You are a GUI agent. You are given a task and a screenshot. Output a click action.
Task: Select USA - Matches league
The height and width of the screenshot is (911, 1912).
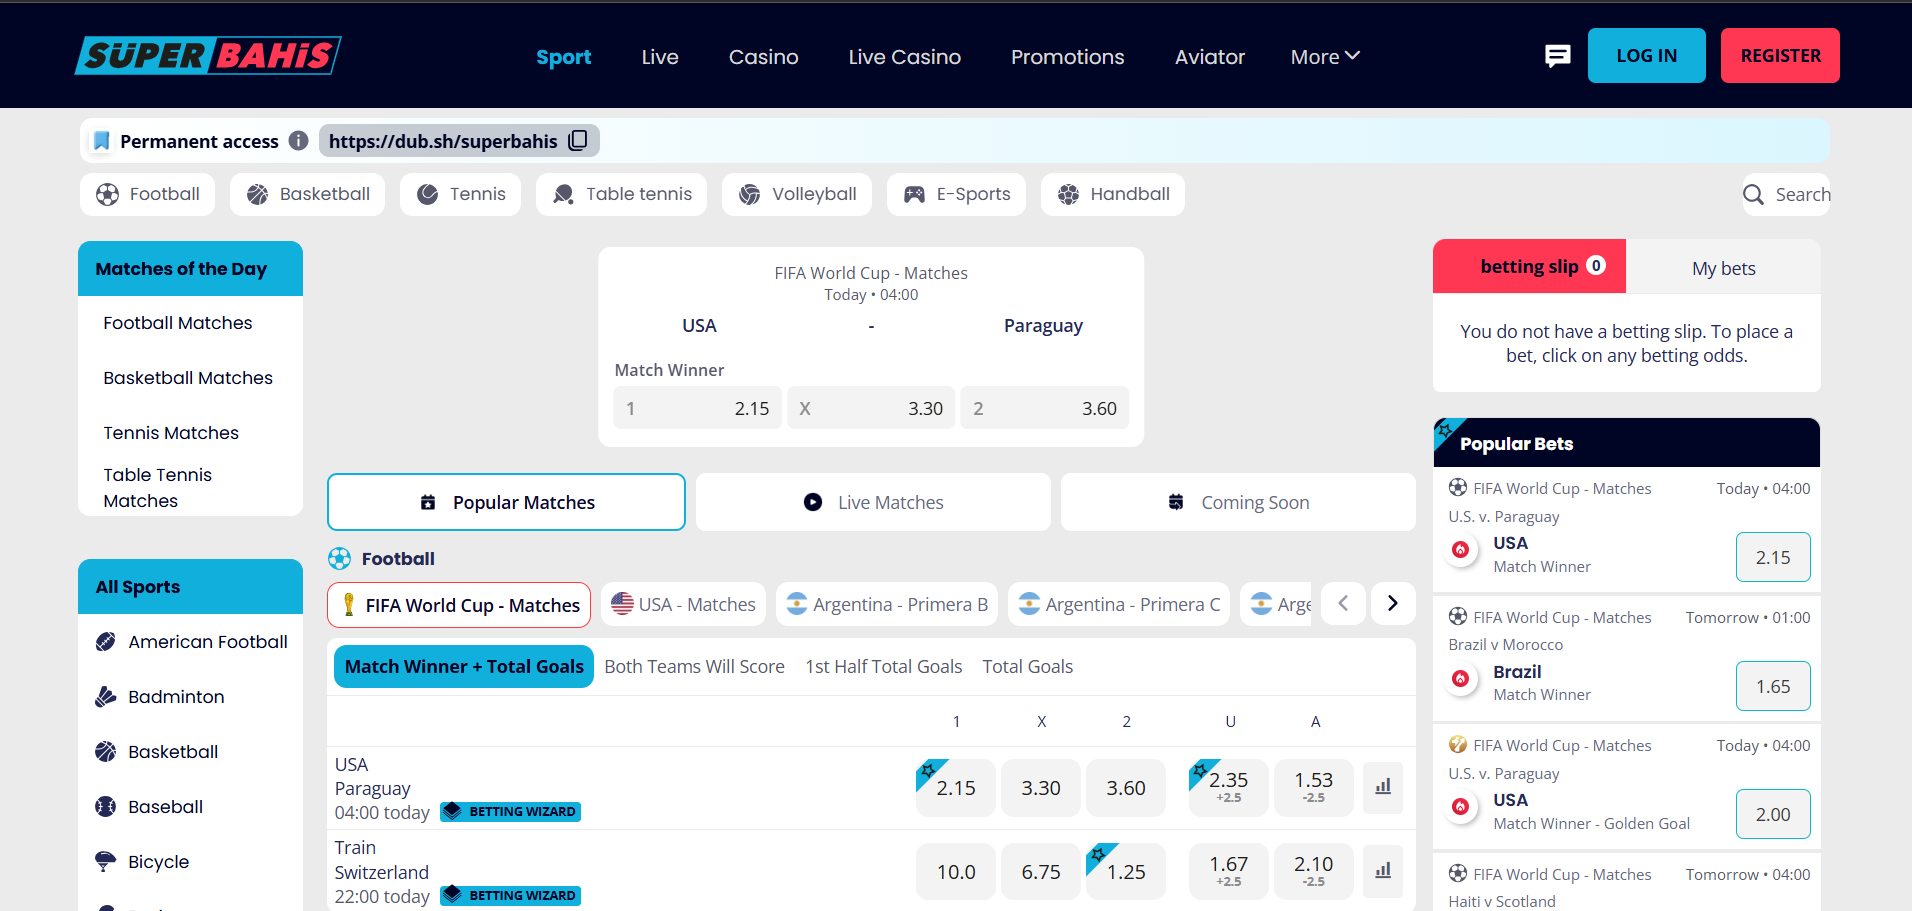683,605
